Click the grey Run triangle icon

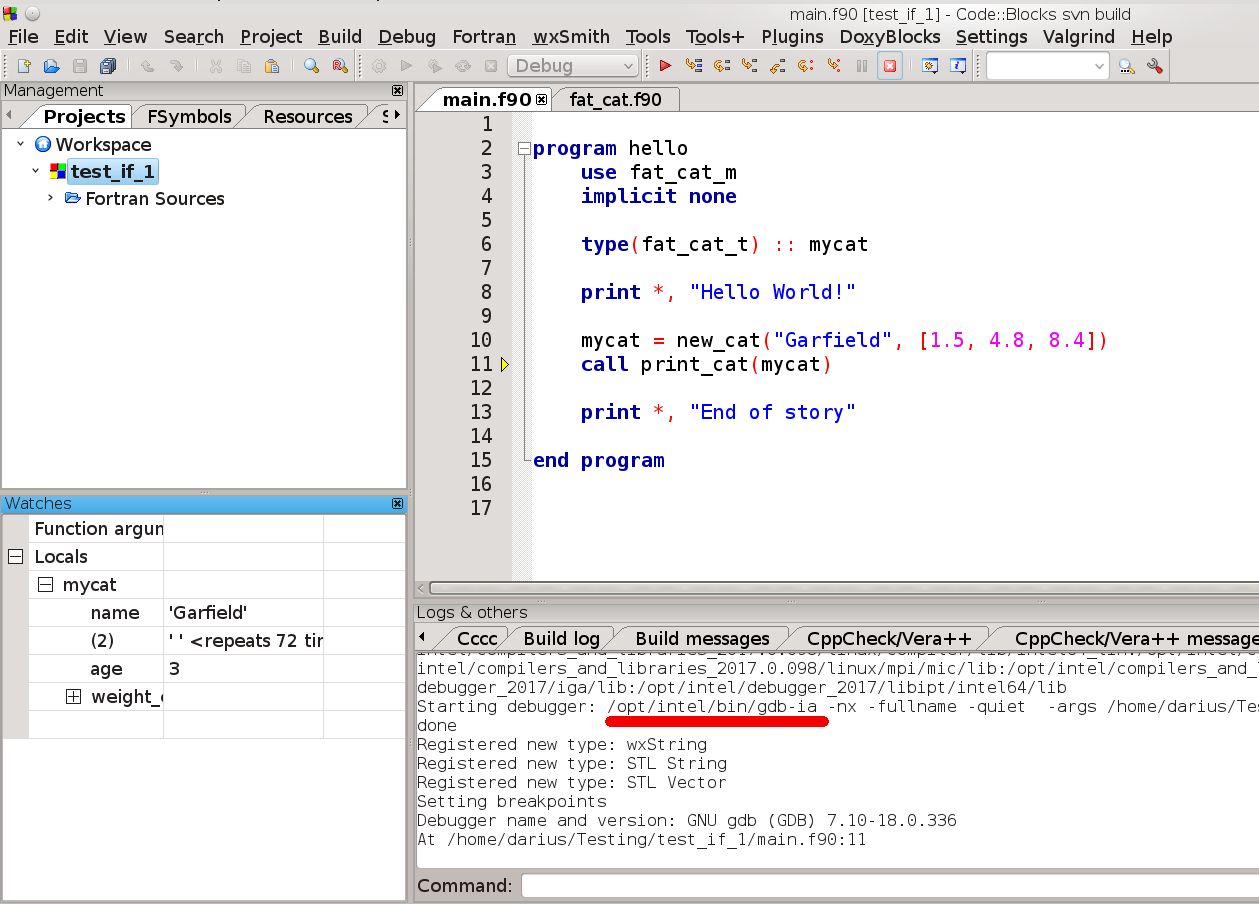[x=406, y=66]
